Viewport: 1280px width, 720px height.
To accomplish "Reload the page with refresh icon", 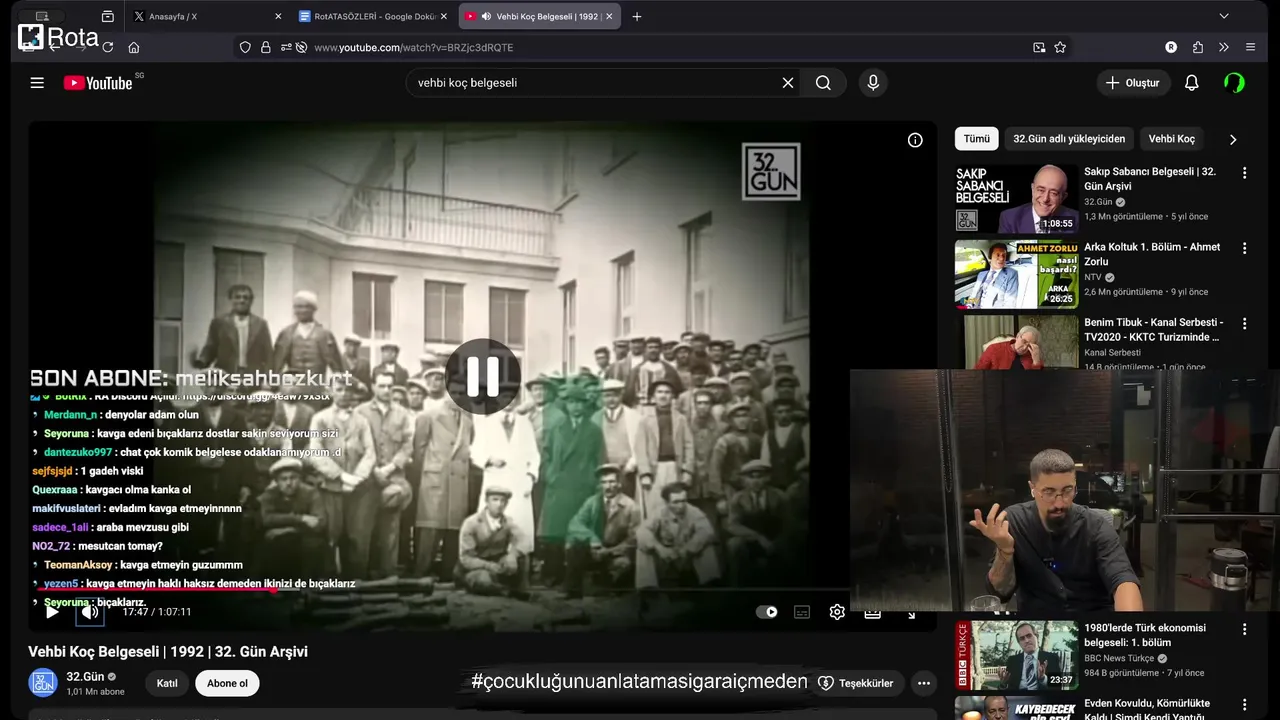I will [107, 47].
